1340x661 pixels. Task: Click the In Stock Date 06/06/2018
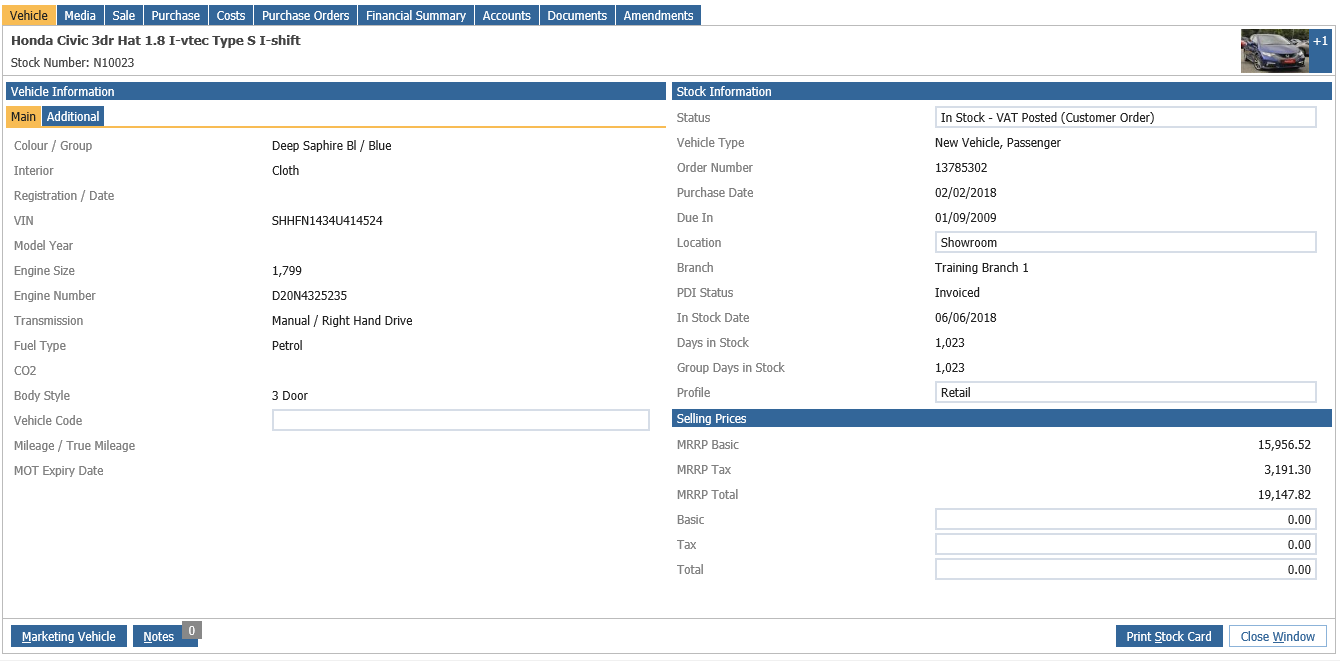965,318
